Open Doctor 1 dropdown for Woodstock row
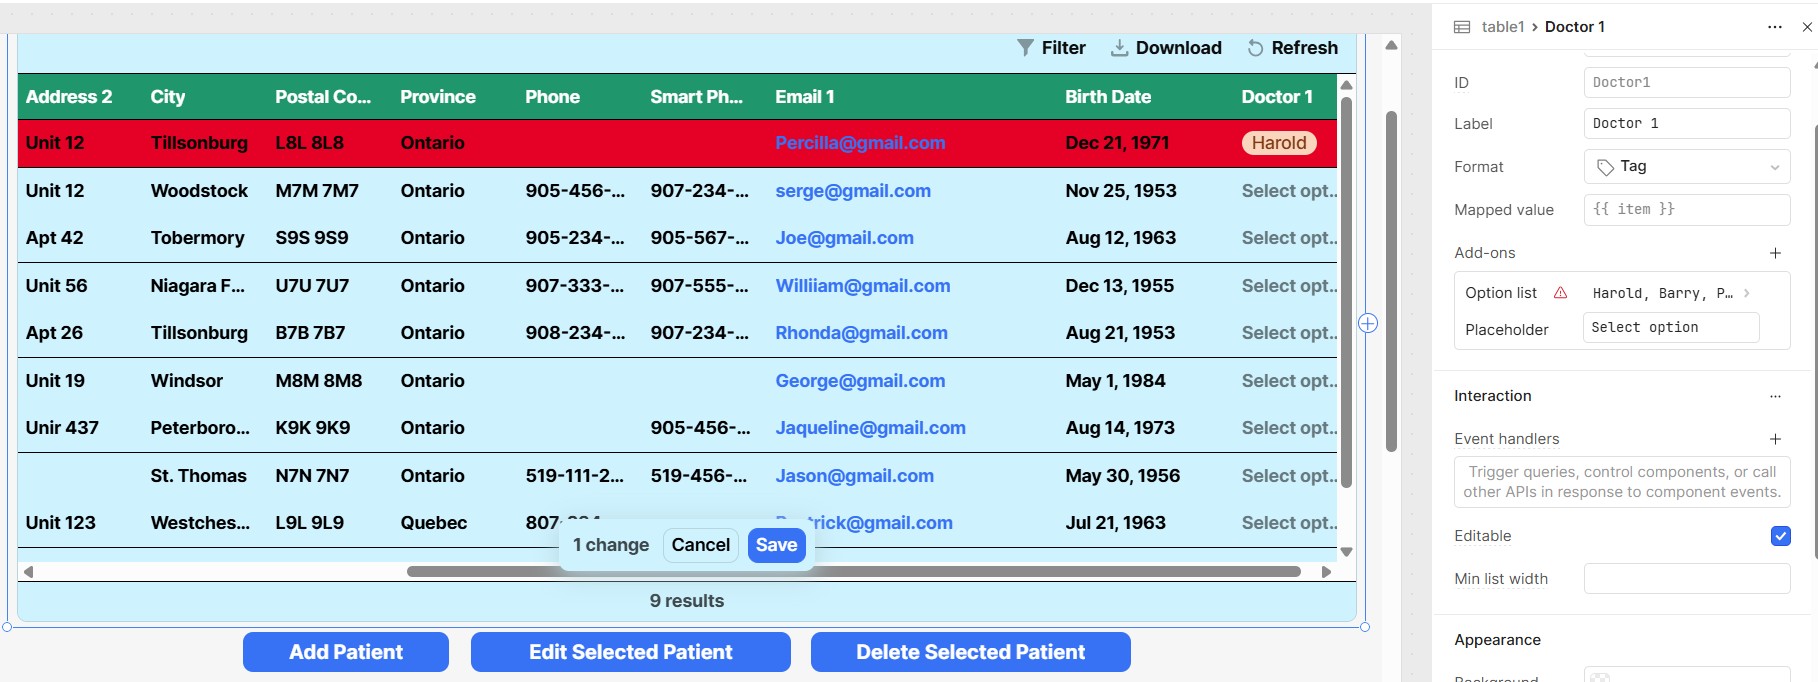 (1288, 191)
